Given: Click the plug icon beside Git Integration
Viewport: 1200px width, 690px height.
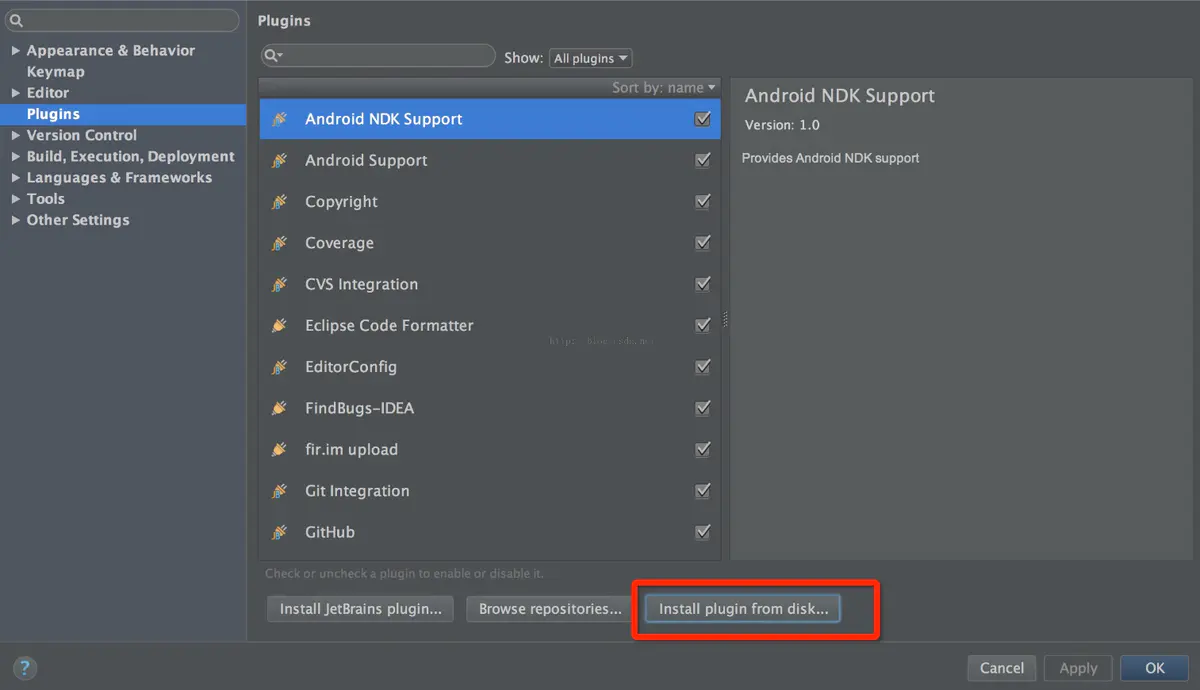Looking at the screenshot, I should (x=280, y=491).
